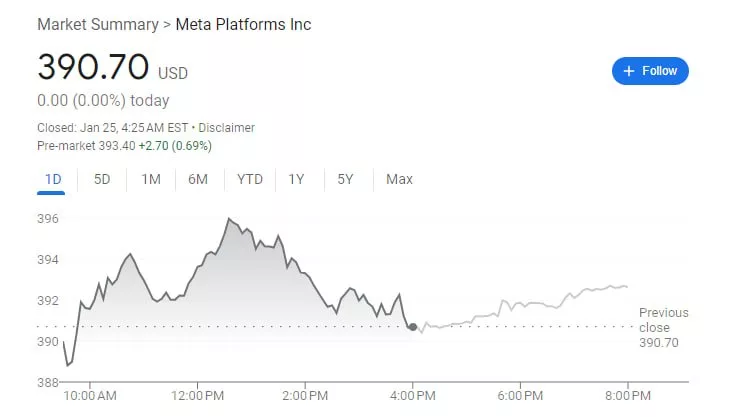
Task: Open the Max range tab
Action: (399, 179)
